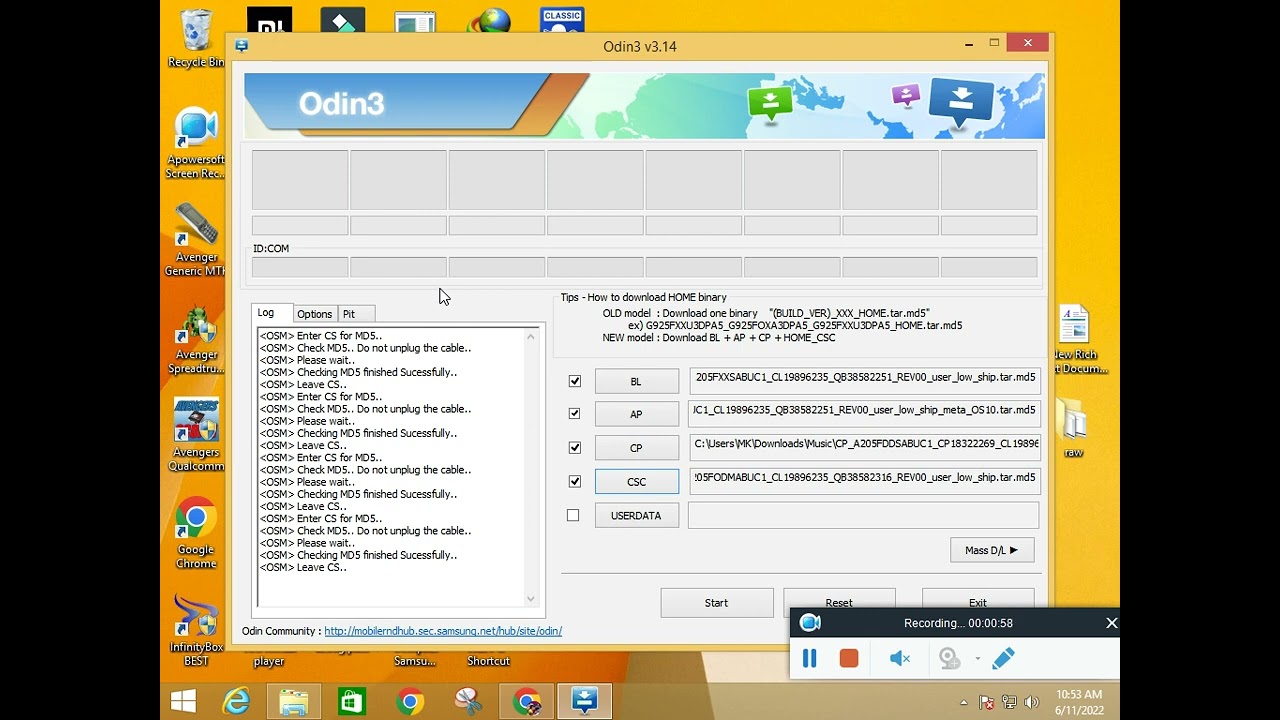Click the log scrollbar down arrow
The image size is (1280, 720).
tap(531, 599)
